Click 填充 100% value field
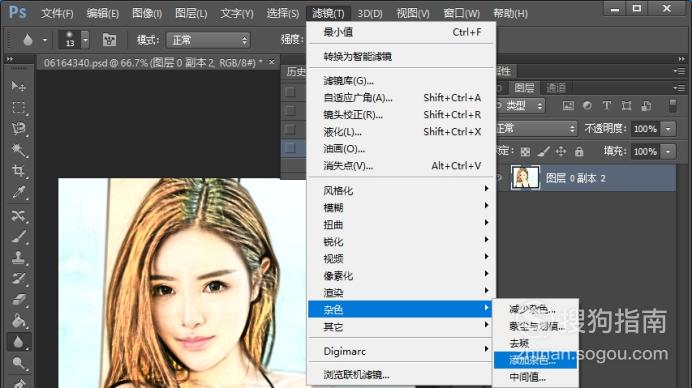The height and width of the screenshot is (388, 692). 646,151
